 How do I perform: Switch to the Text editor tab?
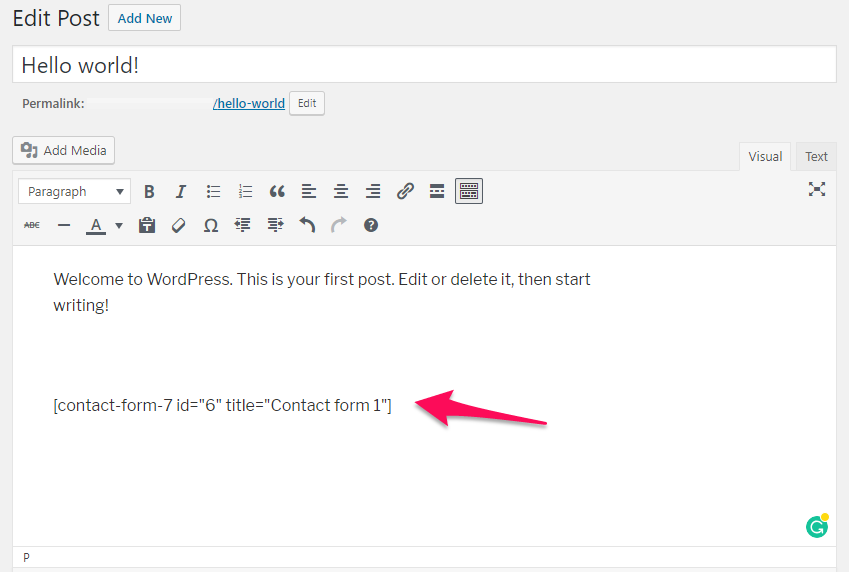tap(816, 157)
